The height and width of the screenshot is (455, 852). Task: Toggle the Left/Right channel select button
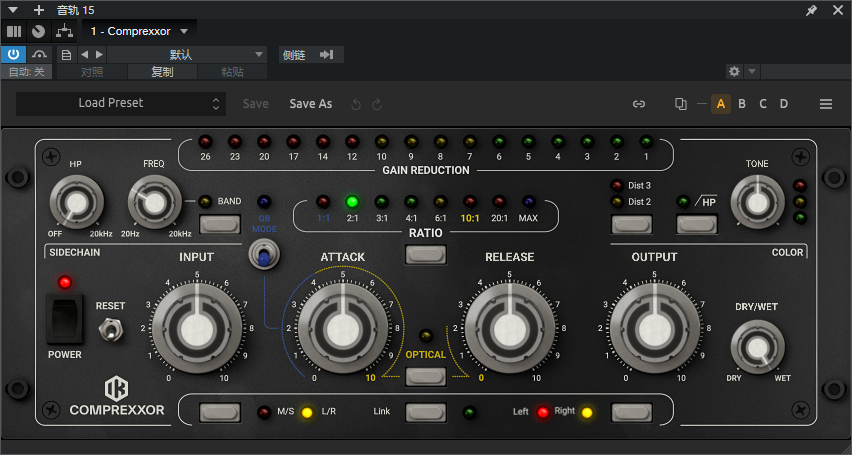tap(631, 413)
